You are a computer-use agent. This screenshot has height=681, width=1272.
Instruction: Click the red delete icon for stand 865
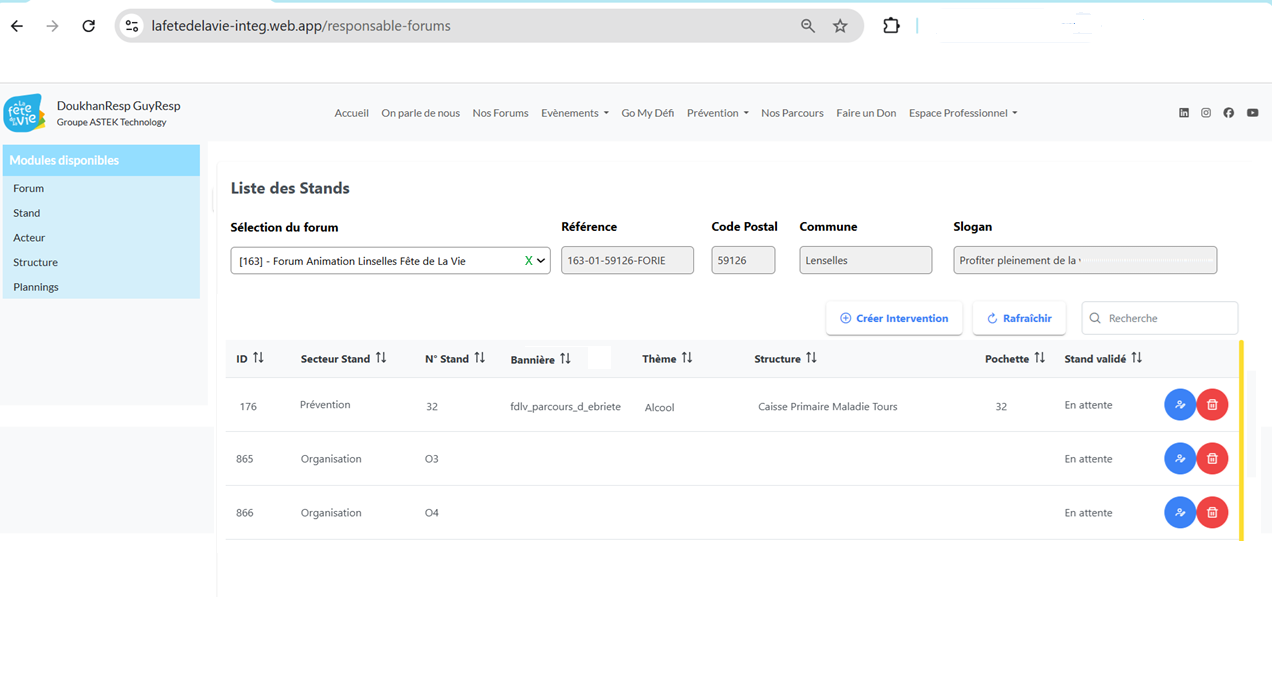click(1212, 459)
